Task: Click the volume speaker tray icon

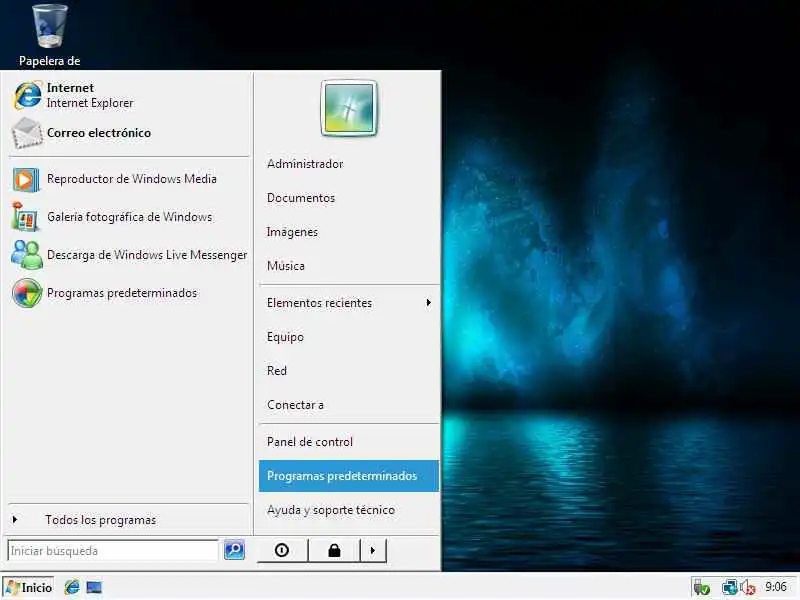Action: coord(748,588)
